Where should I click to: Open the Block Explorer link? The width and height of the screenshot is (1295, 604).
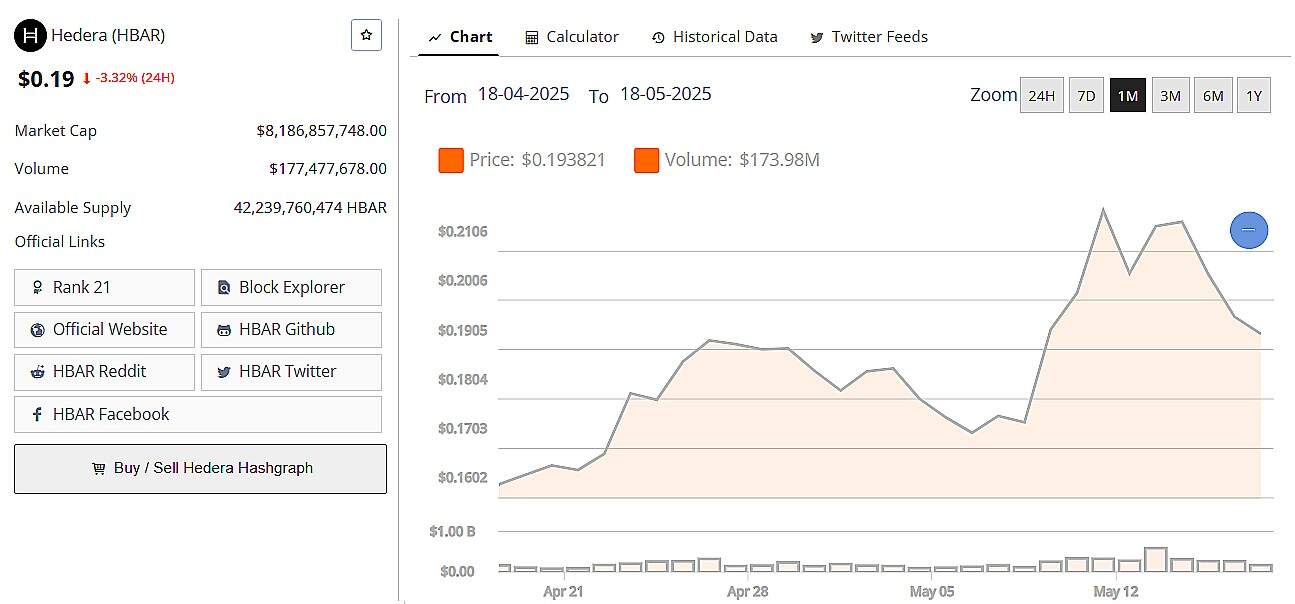click(291, 288)
